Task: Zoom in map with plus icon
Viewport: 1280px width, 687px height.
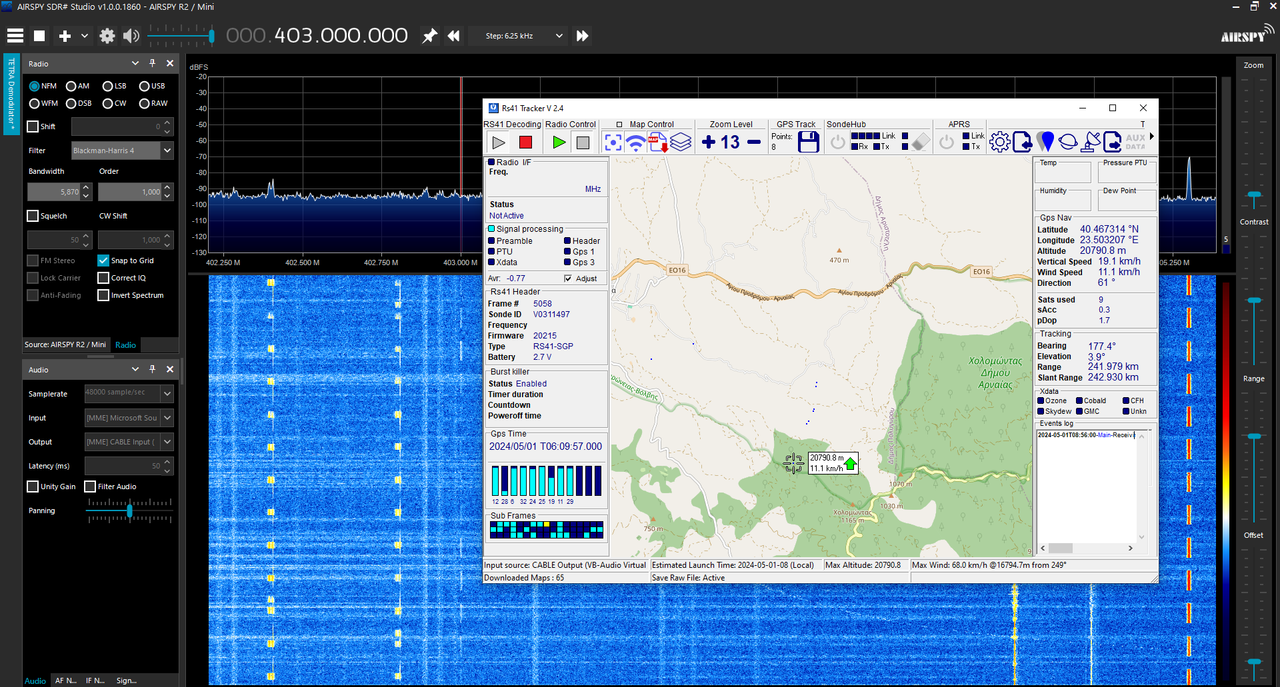Action: click(x=708, y=142)
